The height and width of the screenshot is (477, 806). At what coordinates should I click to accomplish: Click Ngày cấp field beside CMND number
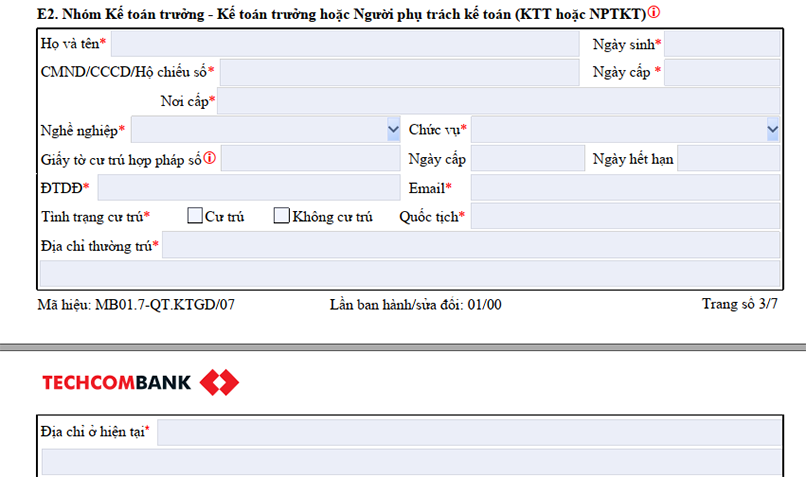click(x=722, y=72)
